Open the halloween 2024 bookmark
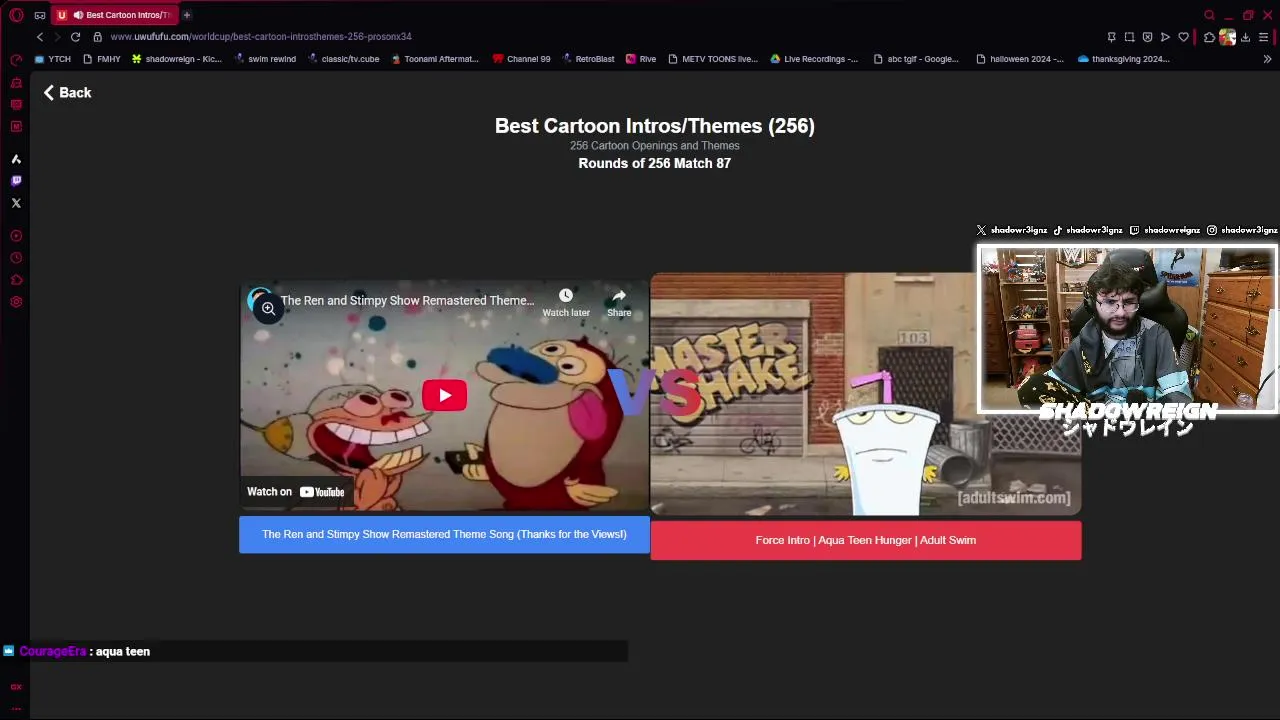 (1020, 59)
